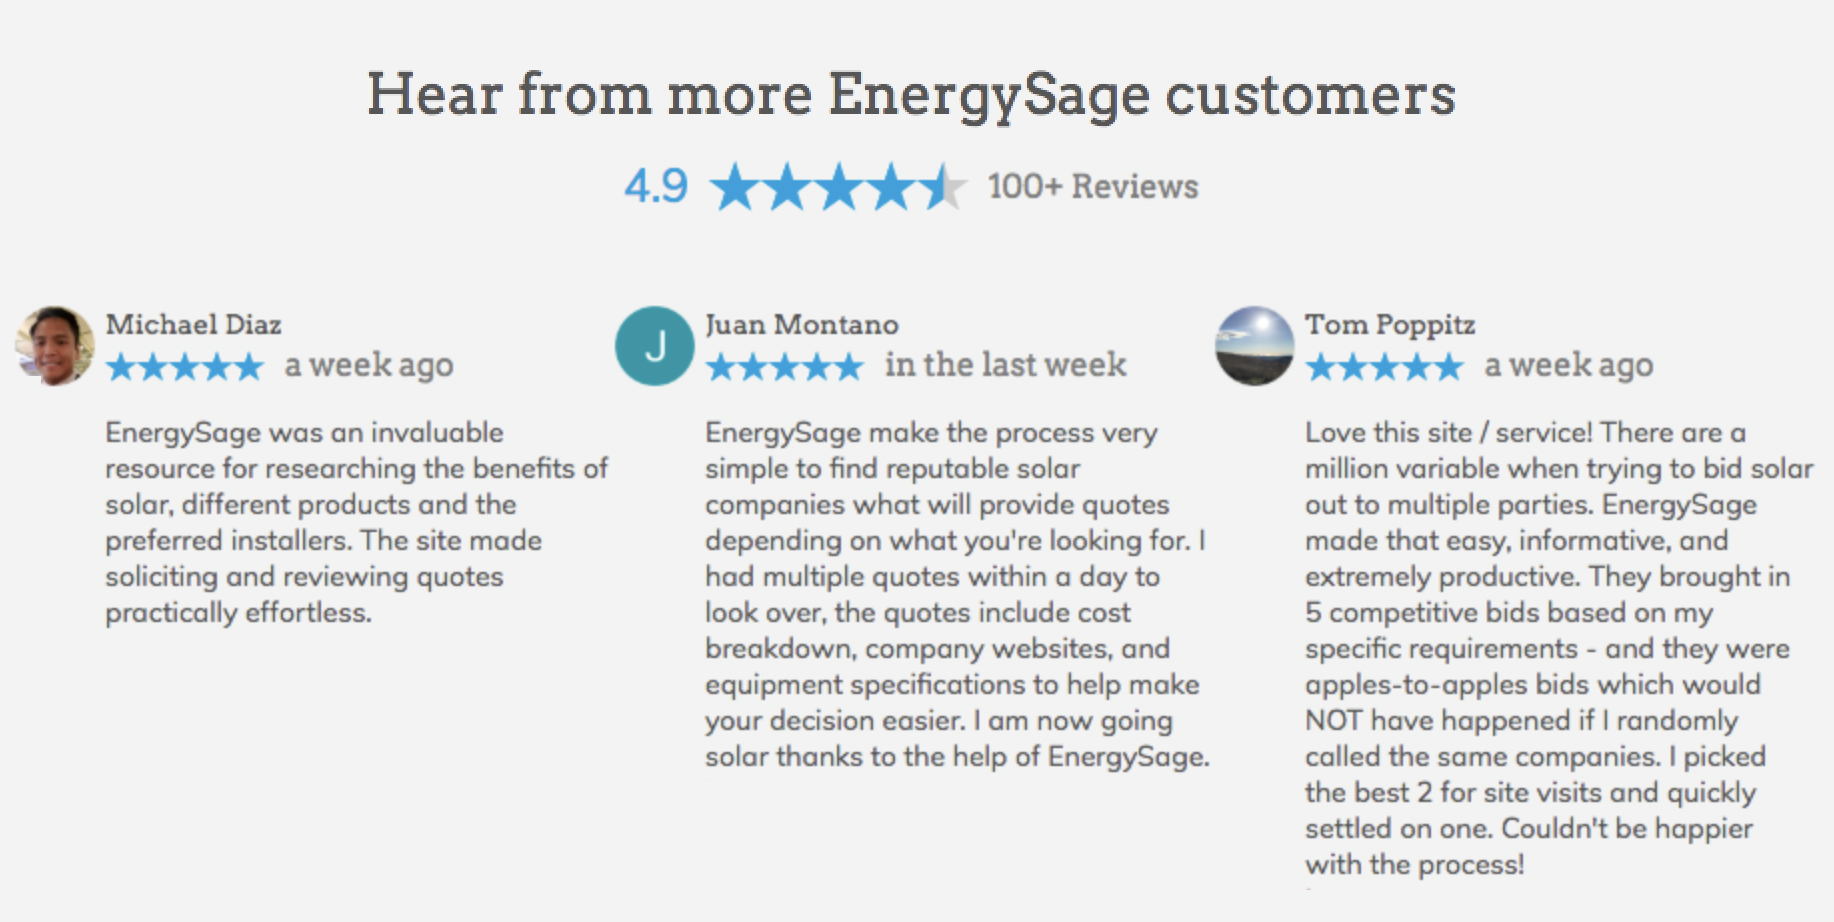
Task: Click Juan Montano's 'in the last week' timestamp
Action: click(x=1005, y=365)
